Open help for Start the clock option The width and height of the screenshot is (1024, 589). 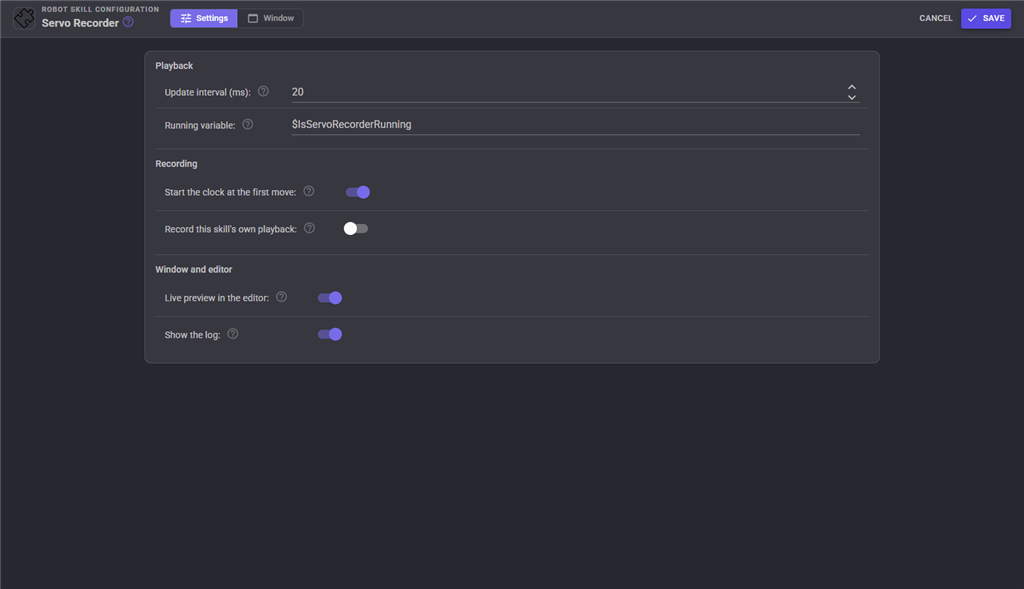pyautogui.click(x=309, y=191)
